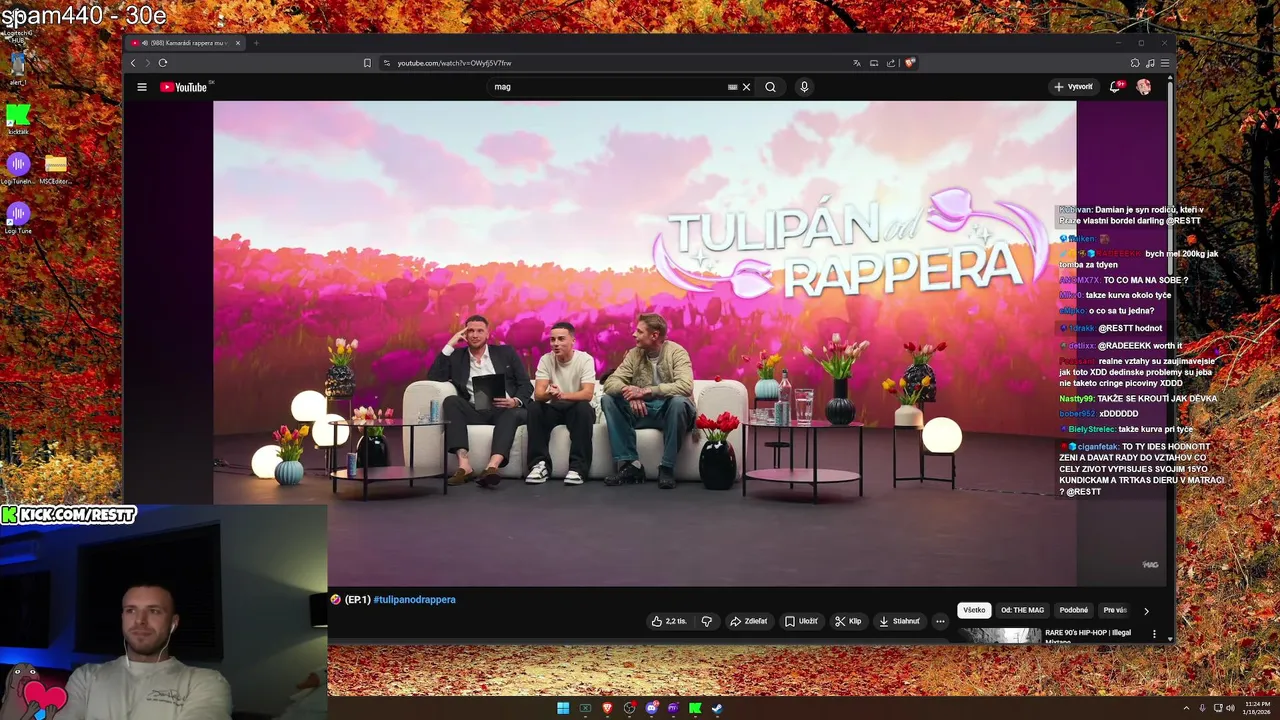Open the browser extensions puzzle icon
The width and height of the screenshot is (1280, 720).
pos(1135,63)
